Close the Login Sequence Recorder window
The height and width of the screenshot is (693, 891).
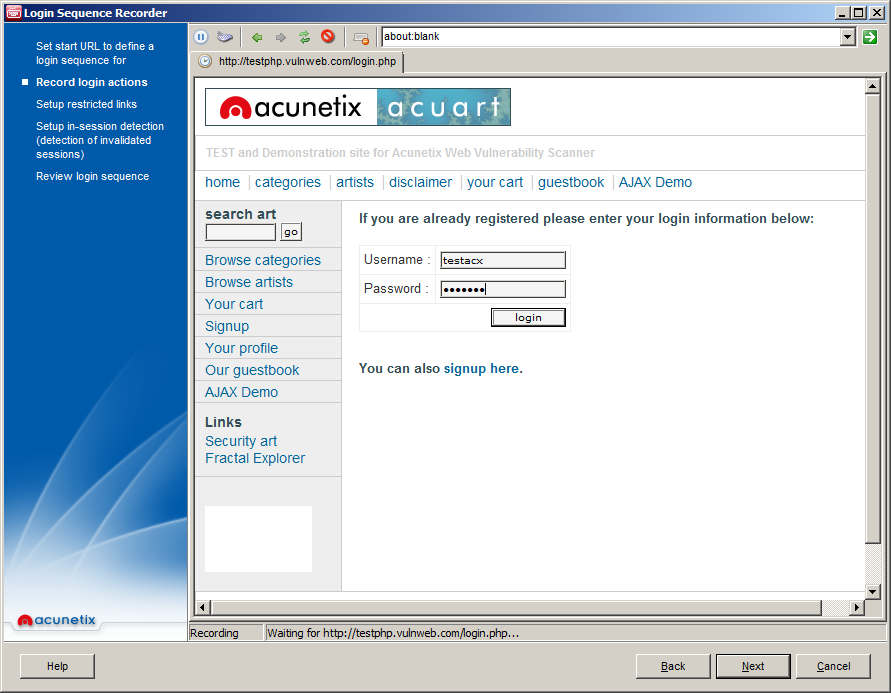coord(877,12)
